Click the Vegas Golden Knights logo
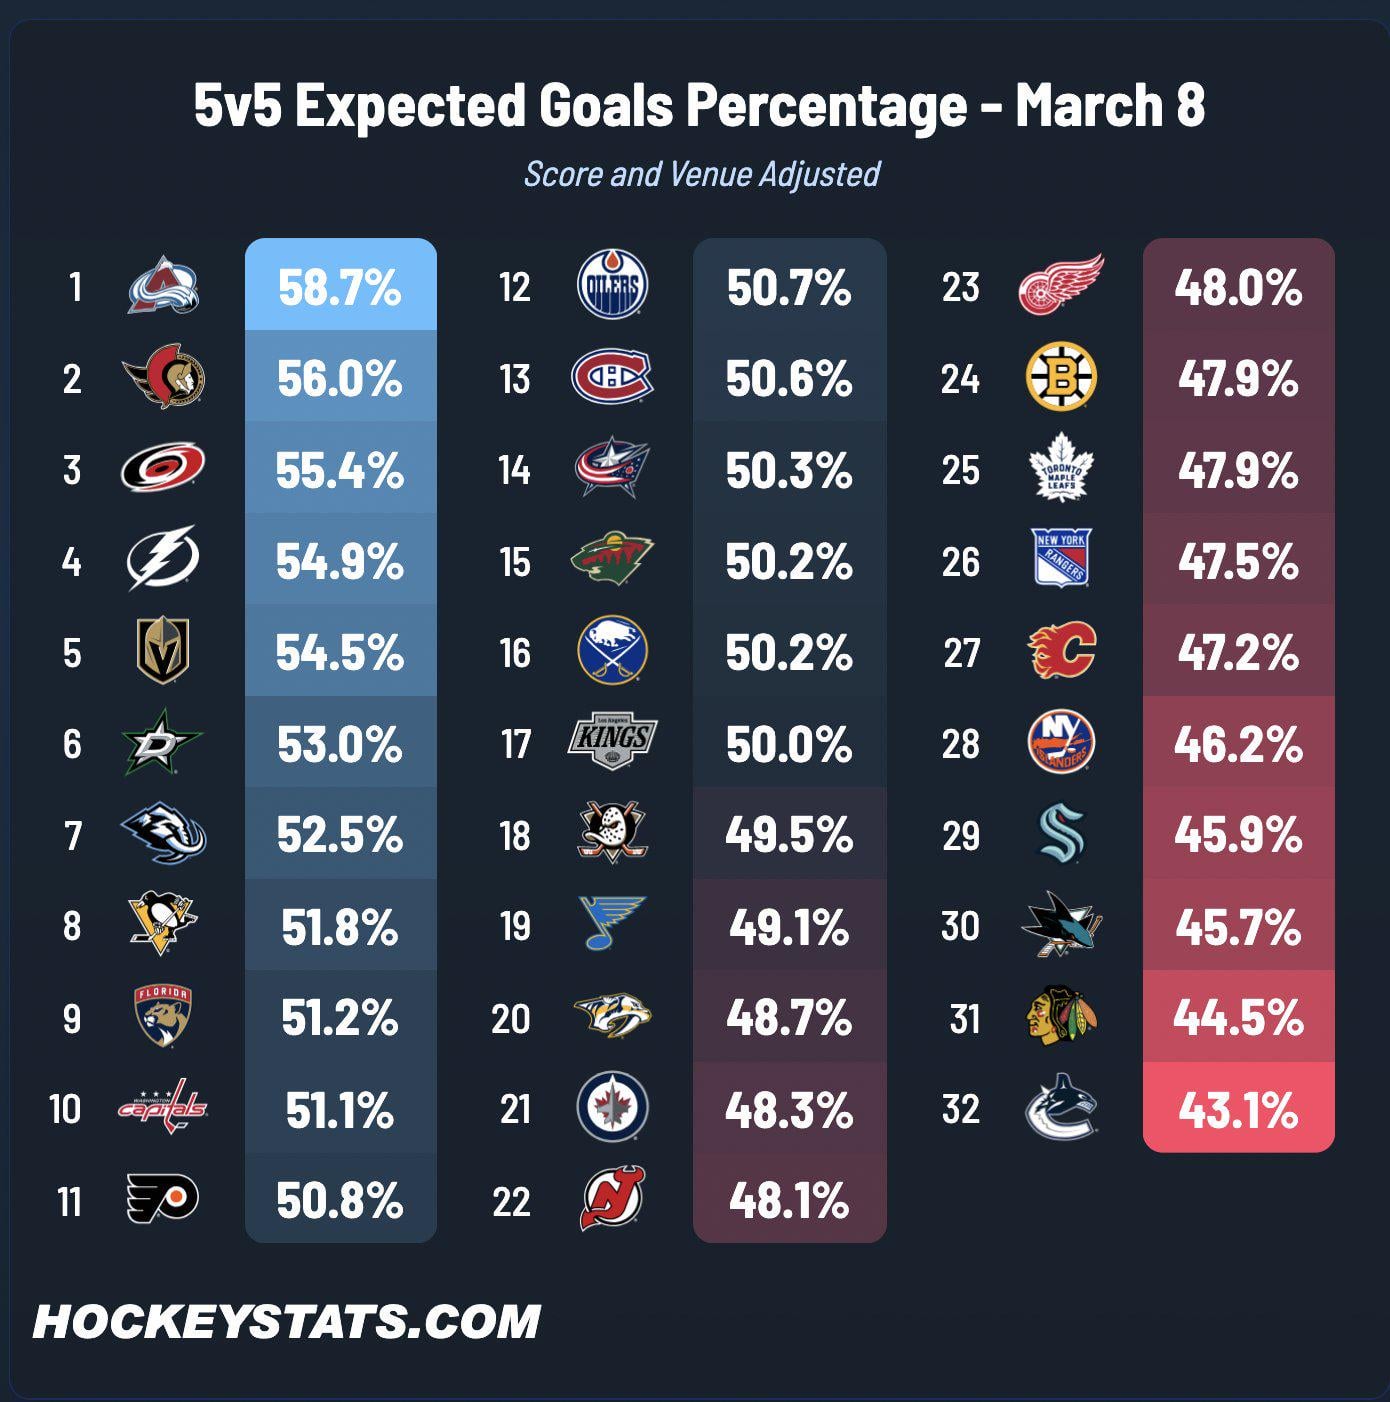 pyautogui.click(x=163, y=652)
